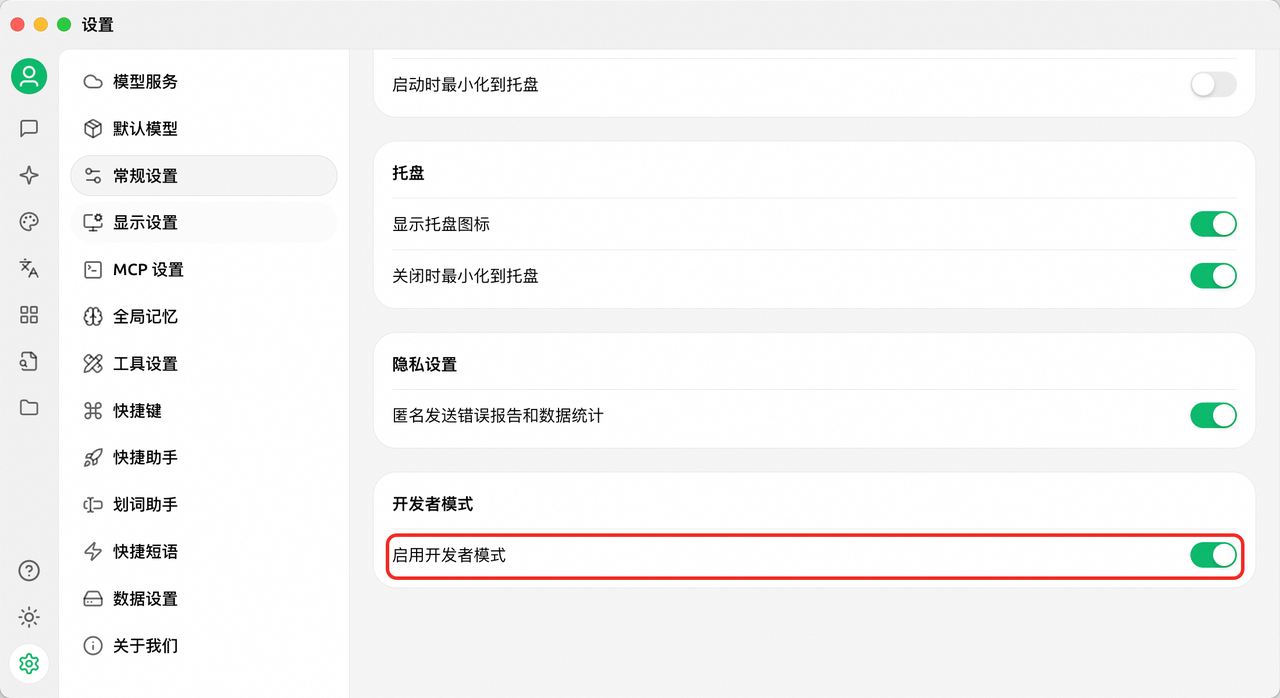
Task: Open the translate icon in sidebar
Action: [x=29, y=268]
